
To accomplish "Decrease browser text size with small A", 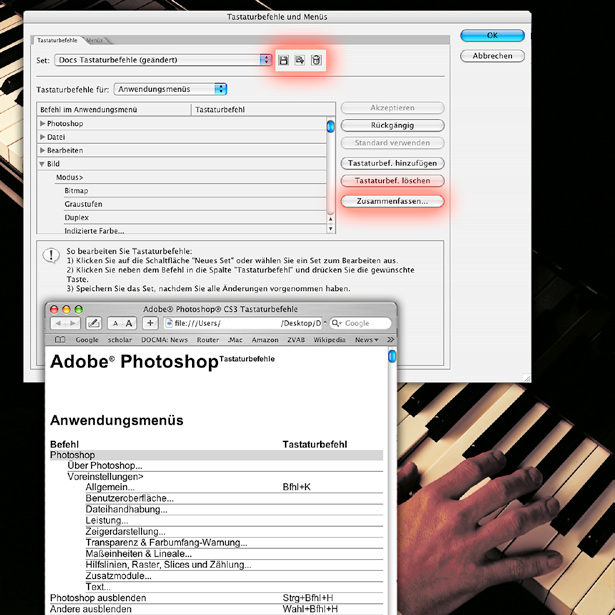I will (x=115, y=324).
